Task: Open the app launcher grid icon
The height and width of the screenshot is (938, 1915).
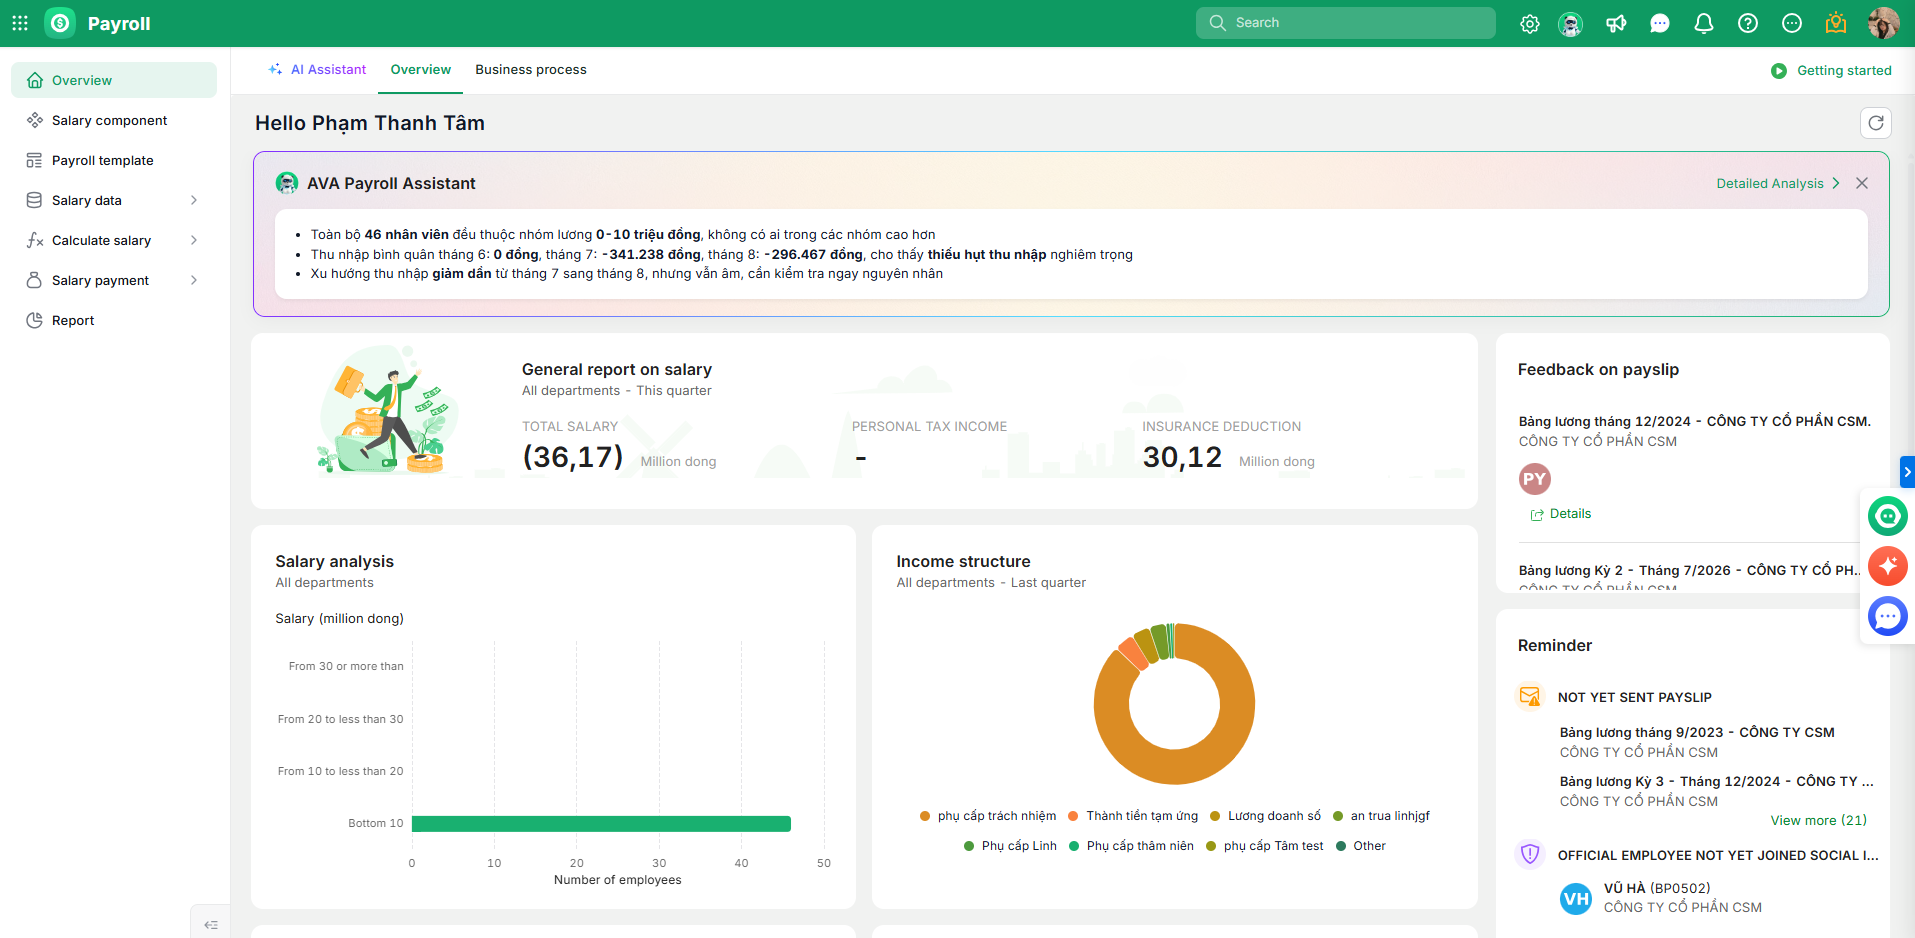Action: [x=20, y=23]
